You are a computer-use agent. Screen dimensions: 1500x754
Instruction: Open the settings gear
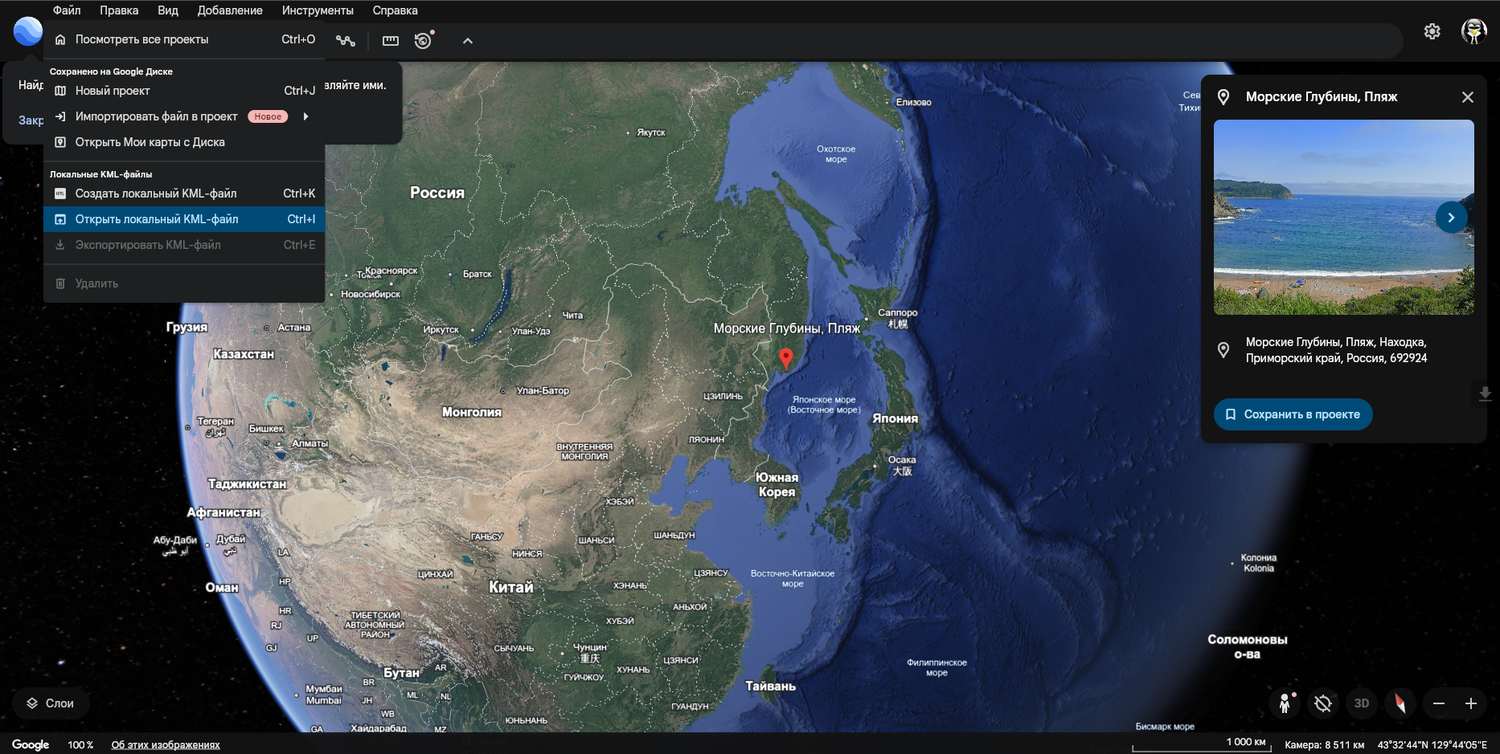[x=1432, y=31]
